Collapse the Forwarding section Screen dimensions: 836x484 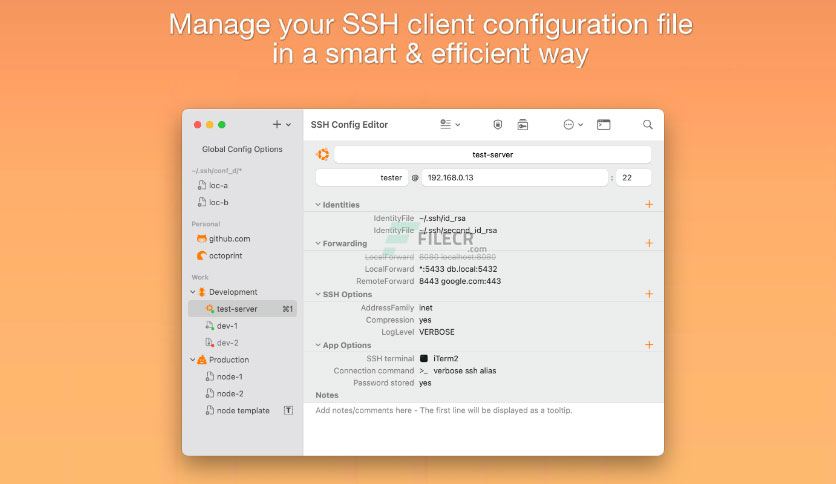tap(318, 243)
